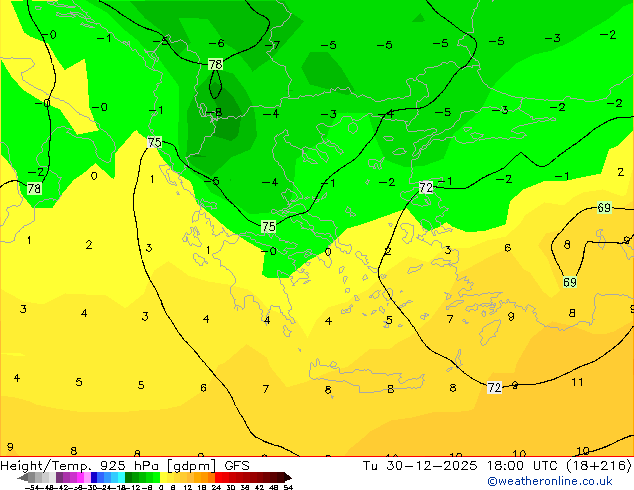Click the '18:00 UTC' time text
634x490 pixels.
pyautogui.click(x=522, y=466)
